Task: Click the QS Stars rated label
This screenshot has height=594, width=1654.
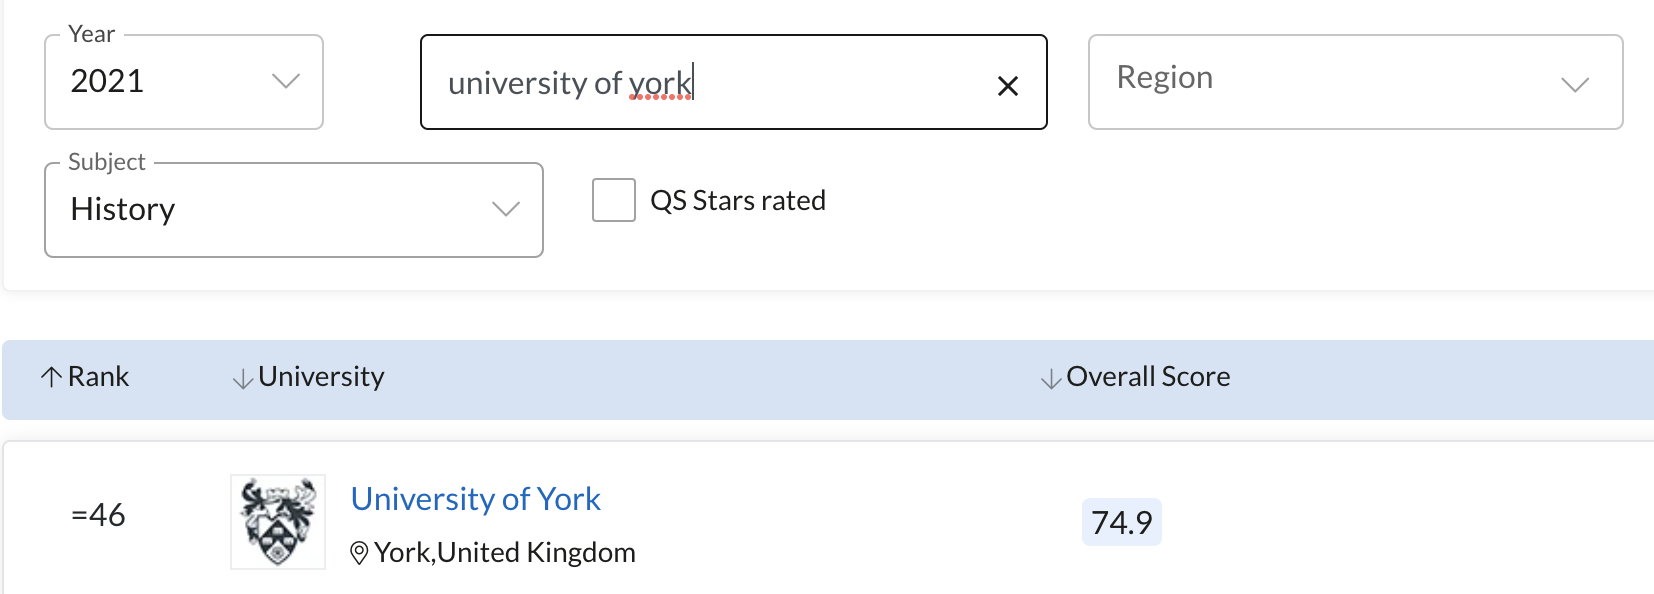Action: (738, 201)
